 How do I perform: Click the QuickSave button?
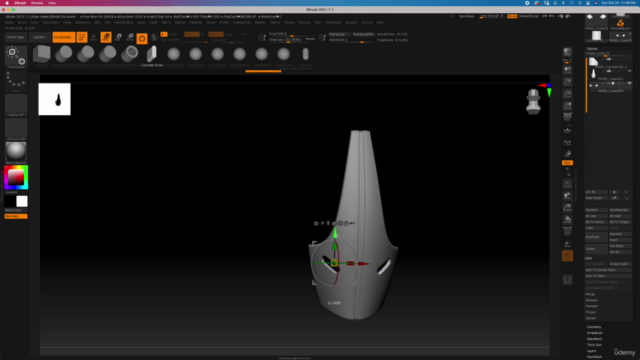click(467, 16)
